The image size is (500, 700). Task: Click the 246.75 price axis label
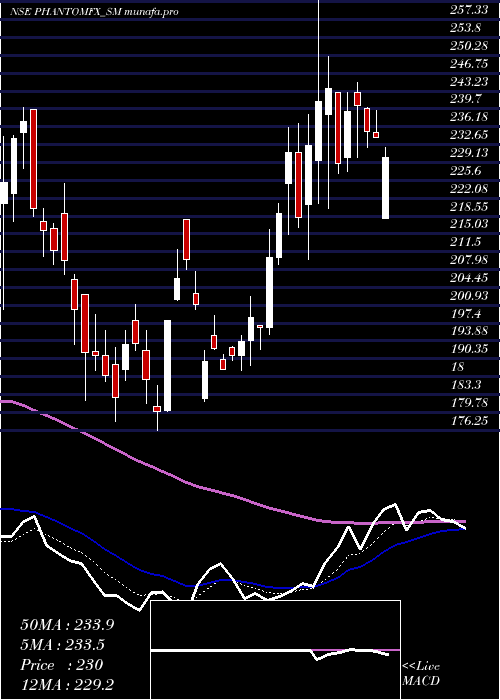(468, 63)
